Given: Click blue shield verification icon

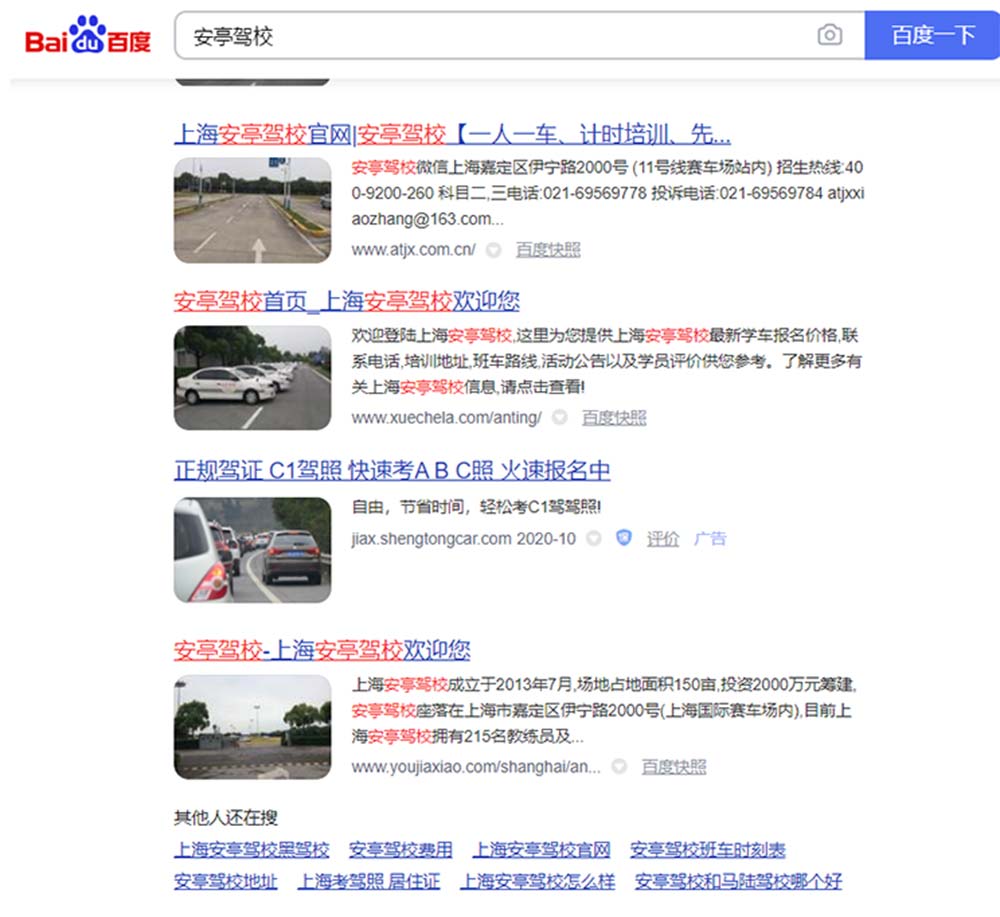Looking at the screenshot, I should pyautogui.click(x=624, y=538).
